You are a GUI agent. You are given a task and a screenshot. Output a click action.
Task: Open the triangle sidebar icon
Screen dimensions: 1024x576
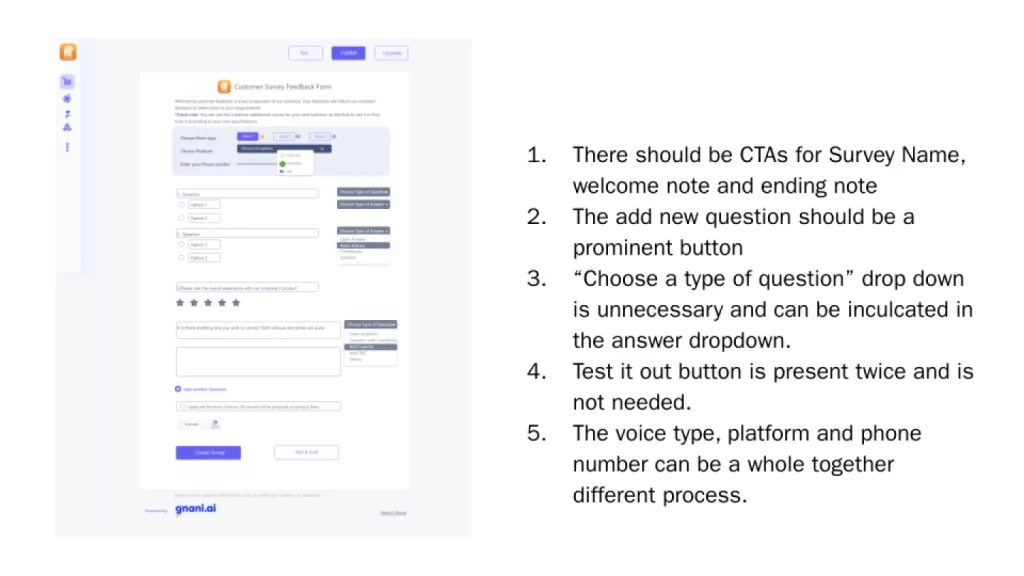pos(67,127)
